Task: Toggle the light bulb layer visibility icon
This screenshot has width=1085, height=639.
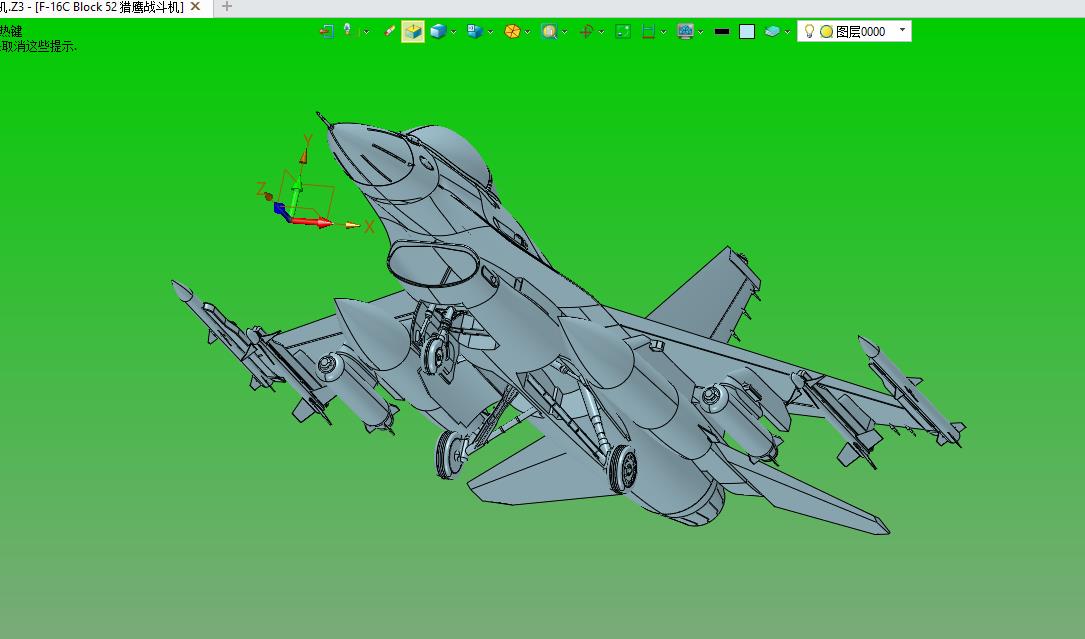Action: (809, 31)
